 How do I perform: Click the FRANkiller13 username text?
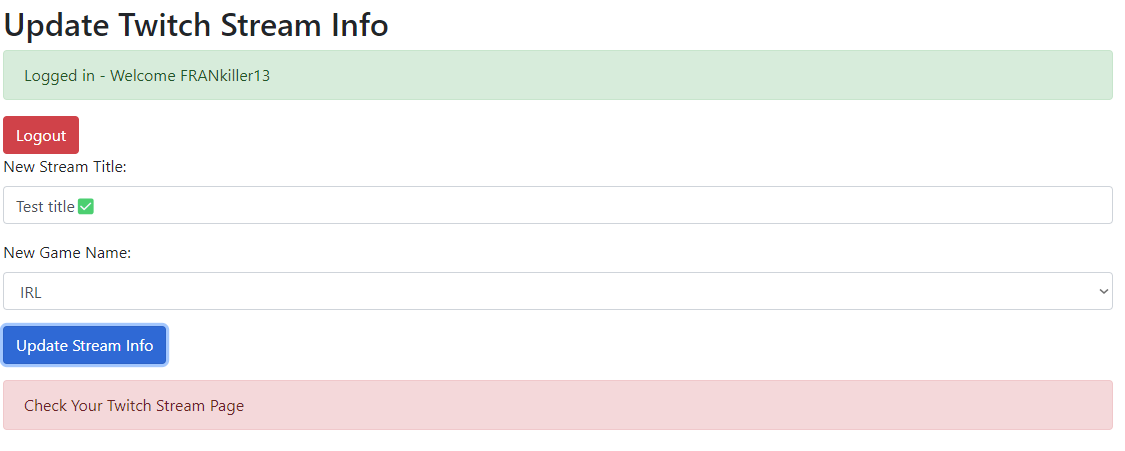[x=225, y=76]
